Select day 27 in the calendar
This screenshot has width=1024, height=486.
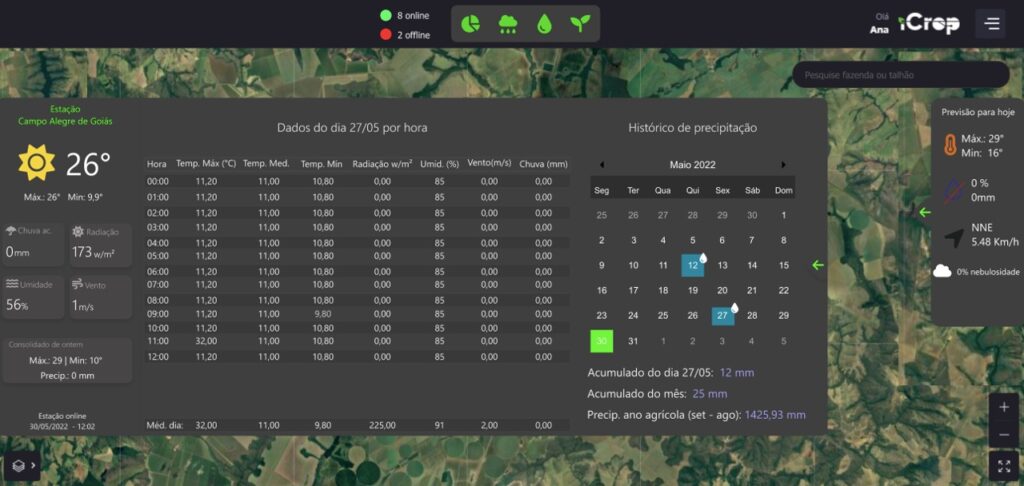(x=722, y=316)
